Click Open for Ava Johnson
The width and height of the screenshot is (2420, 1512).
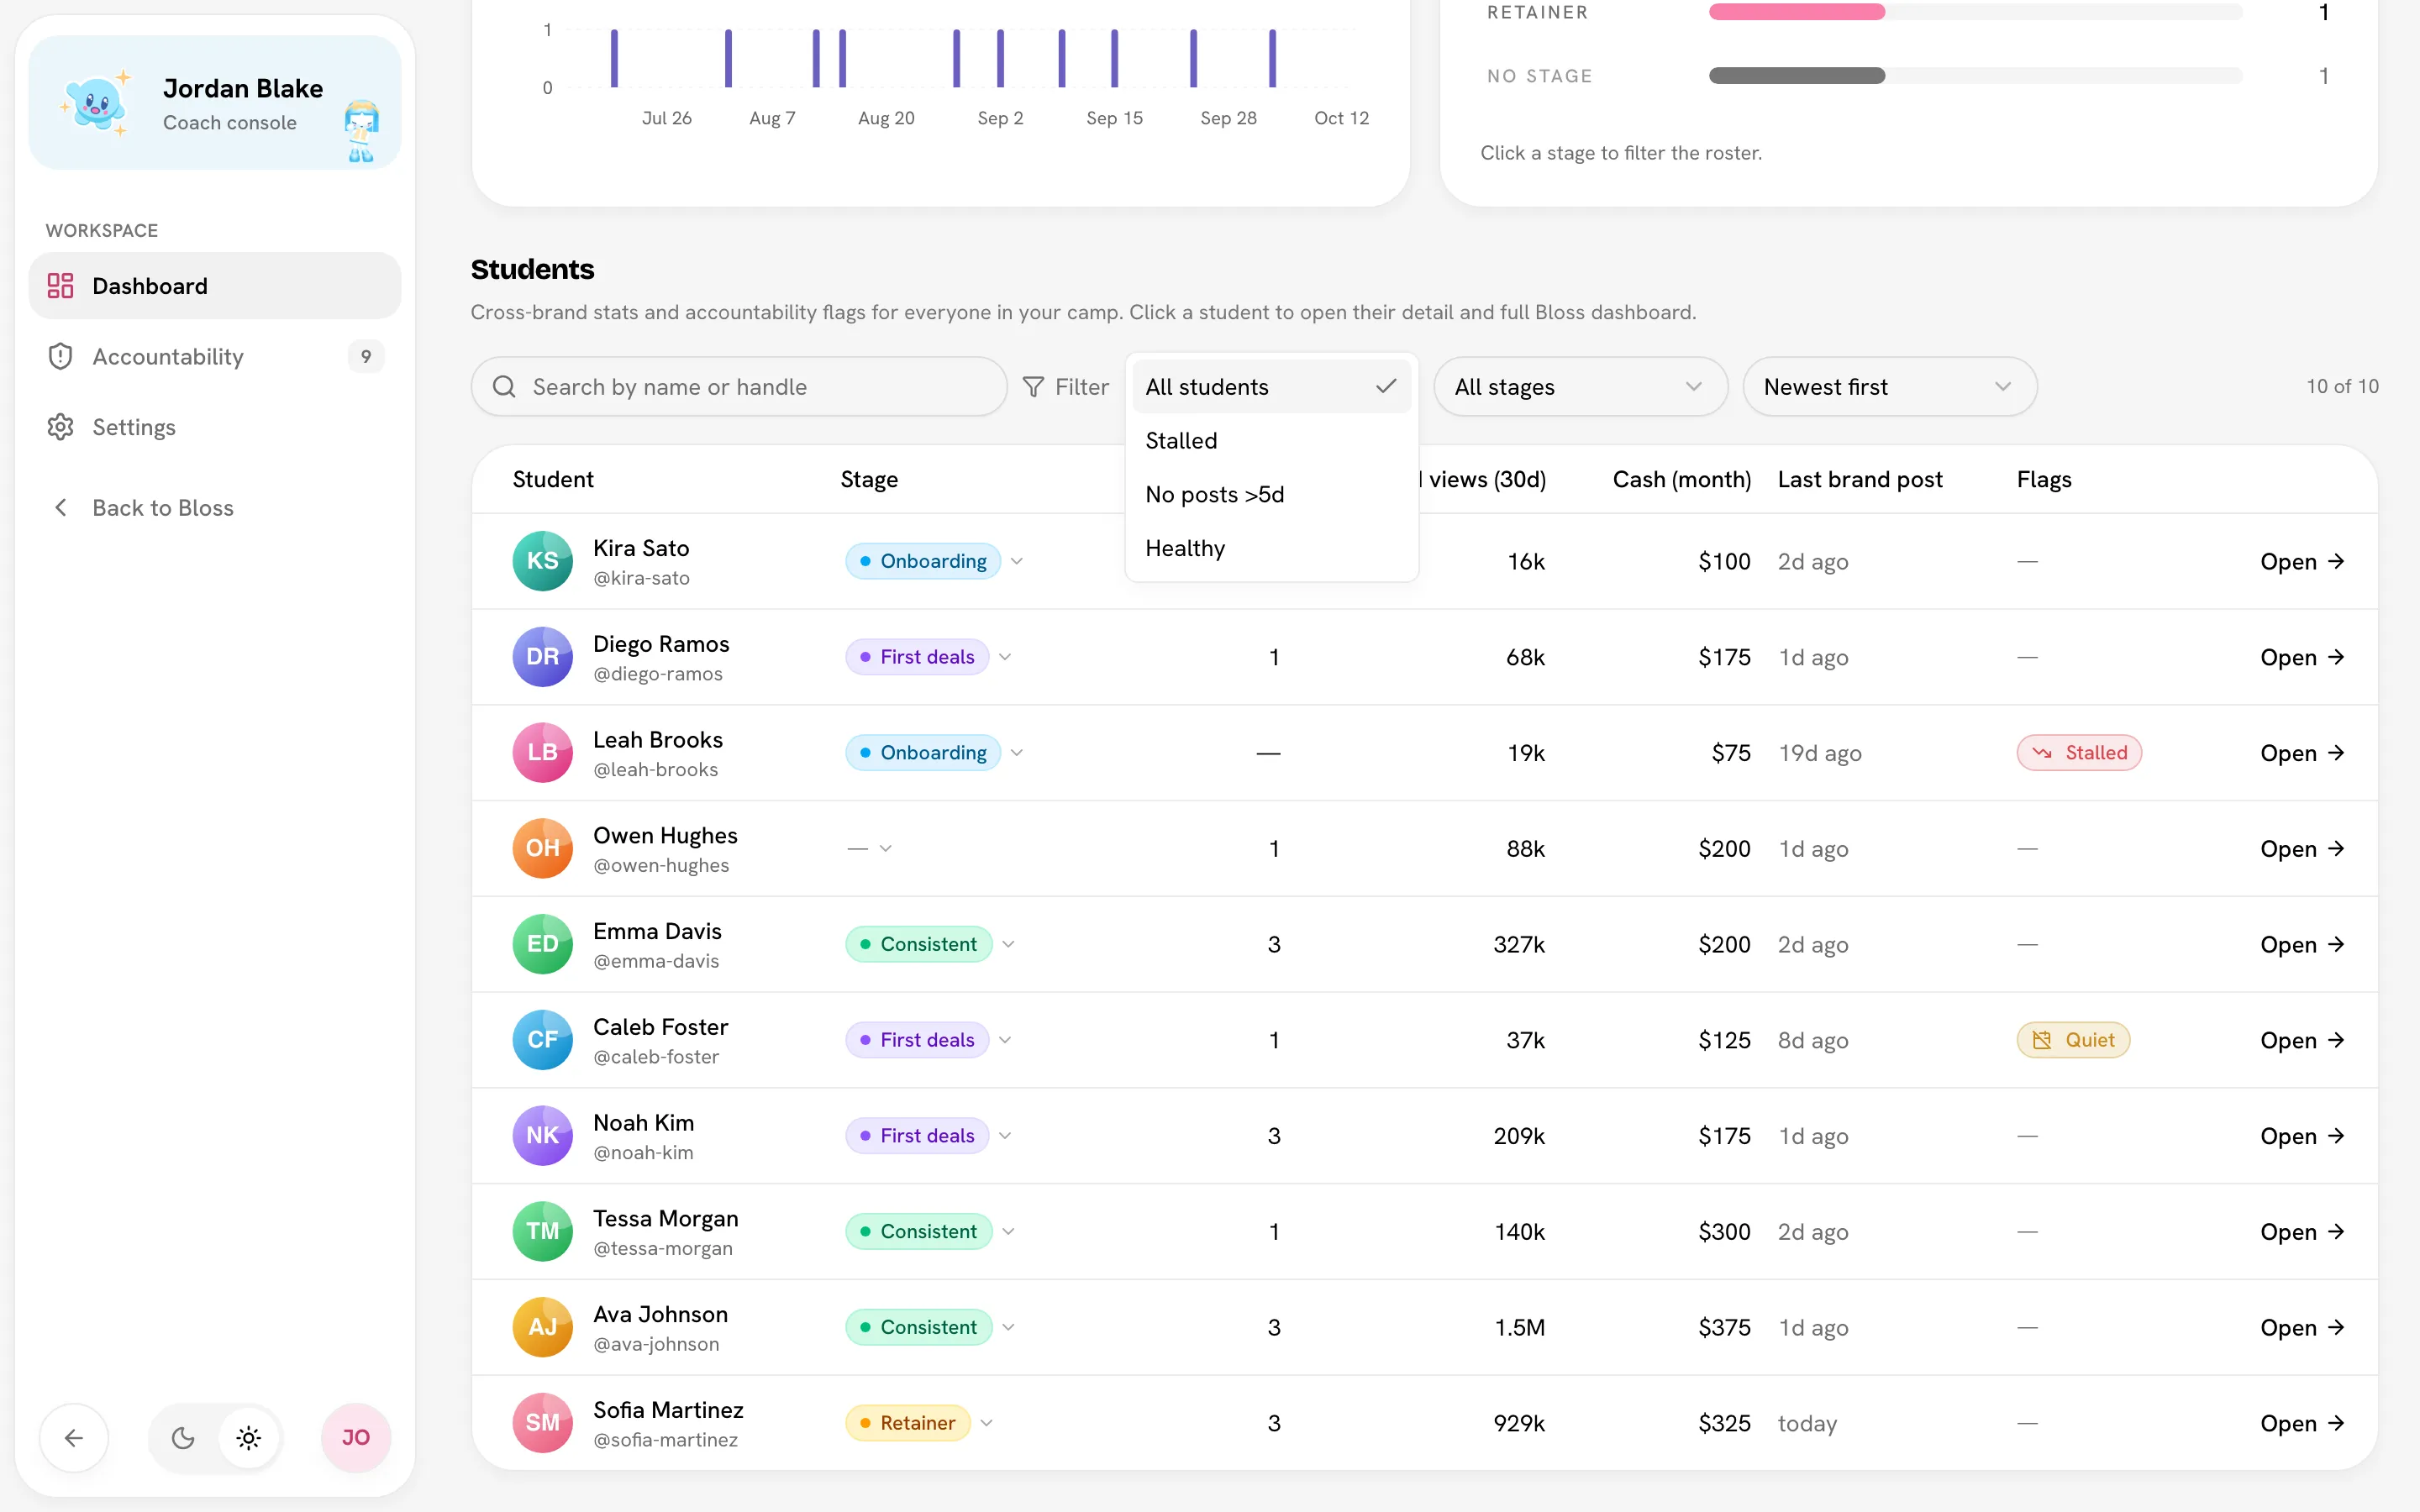(2302, 1327)
